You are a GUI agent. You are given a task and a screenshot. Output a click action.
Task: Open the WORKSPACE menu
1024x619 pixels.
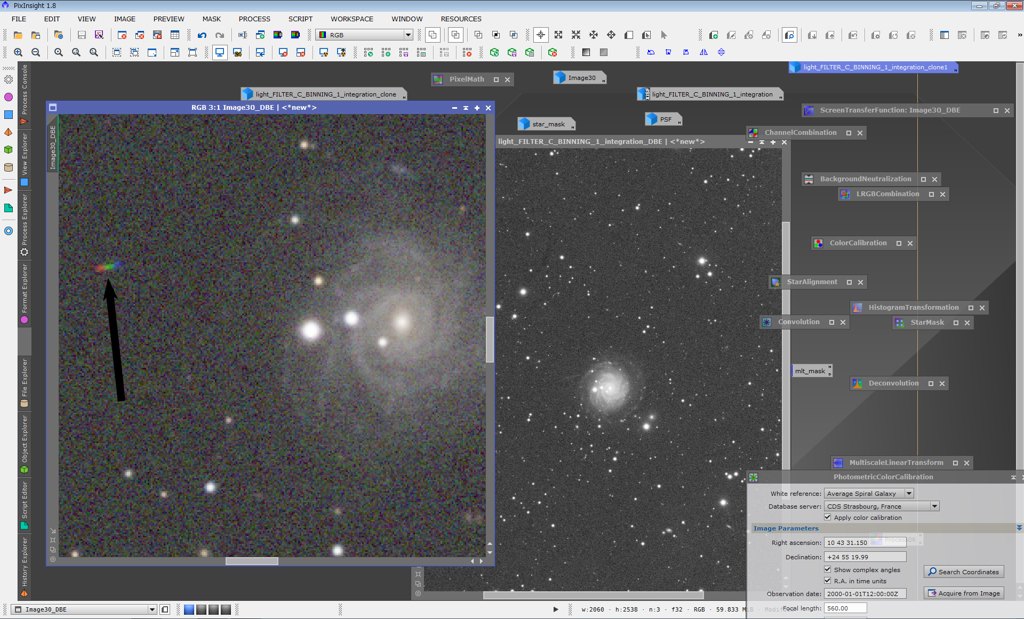point(352,19)
